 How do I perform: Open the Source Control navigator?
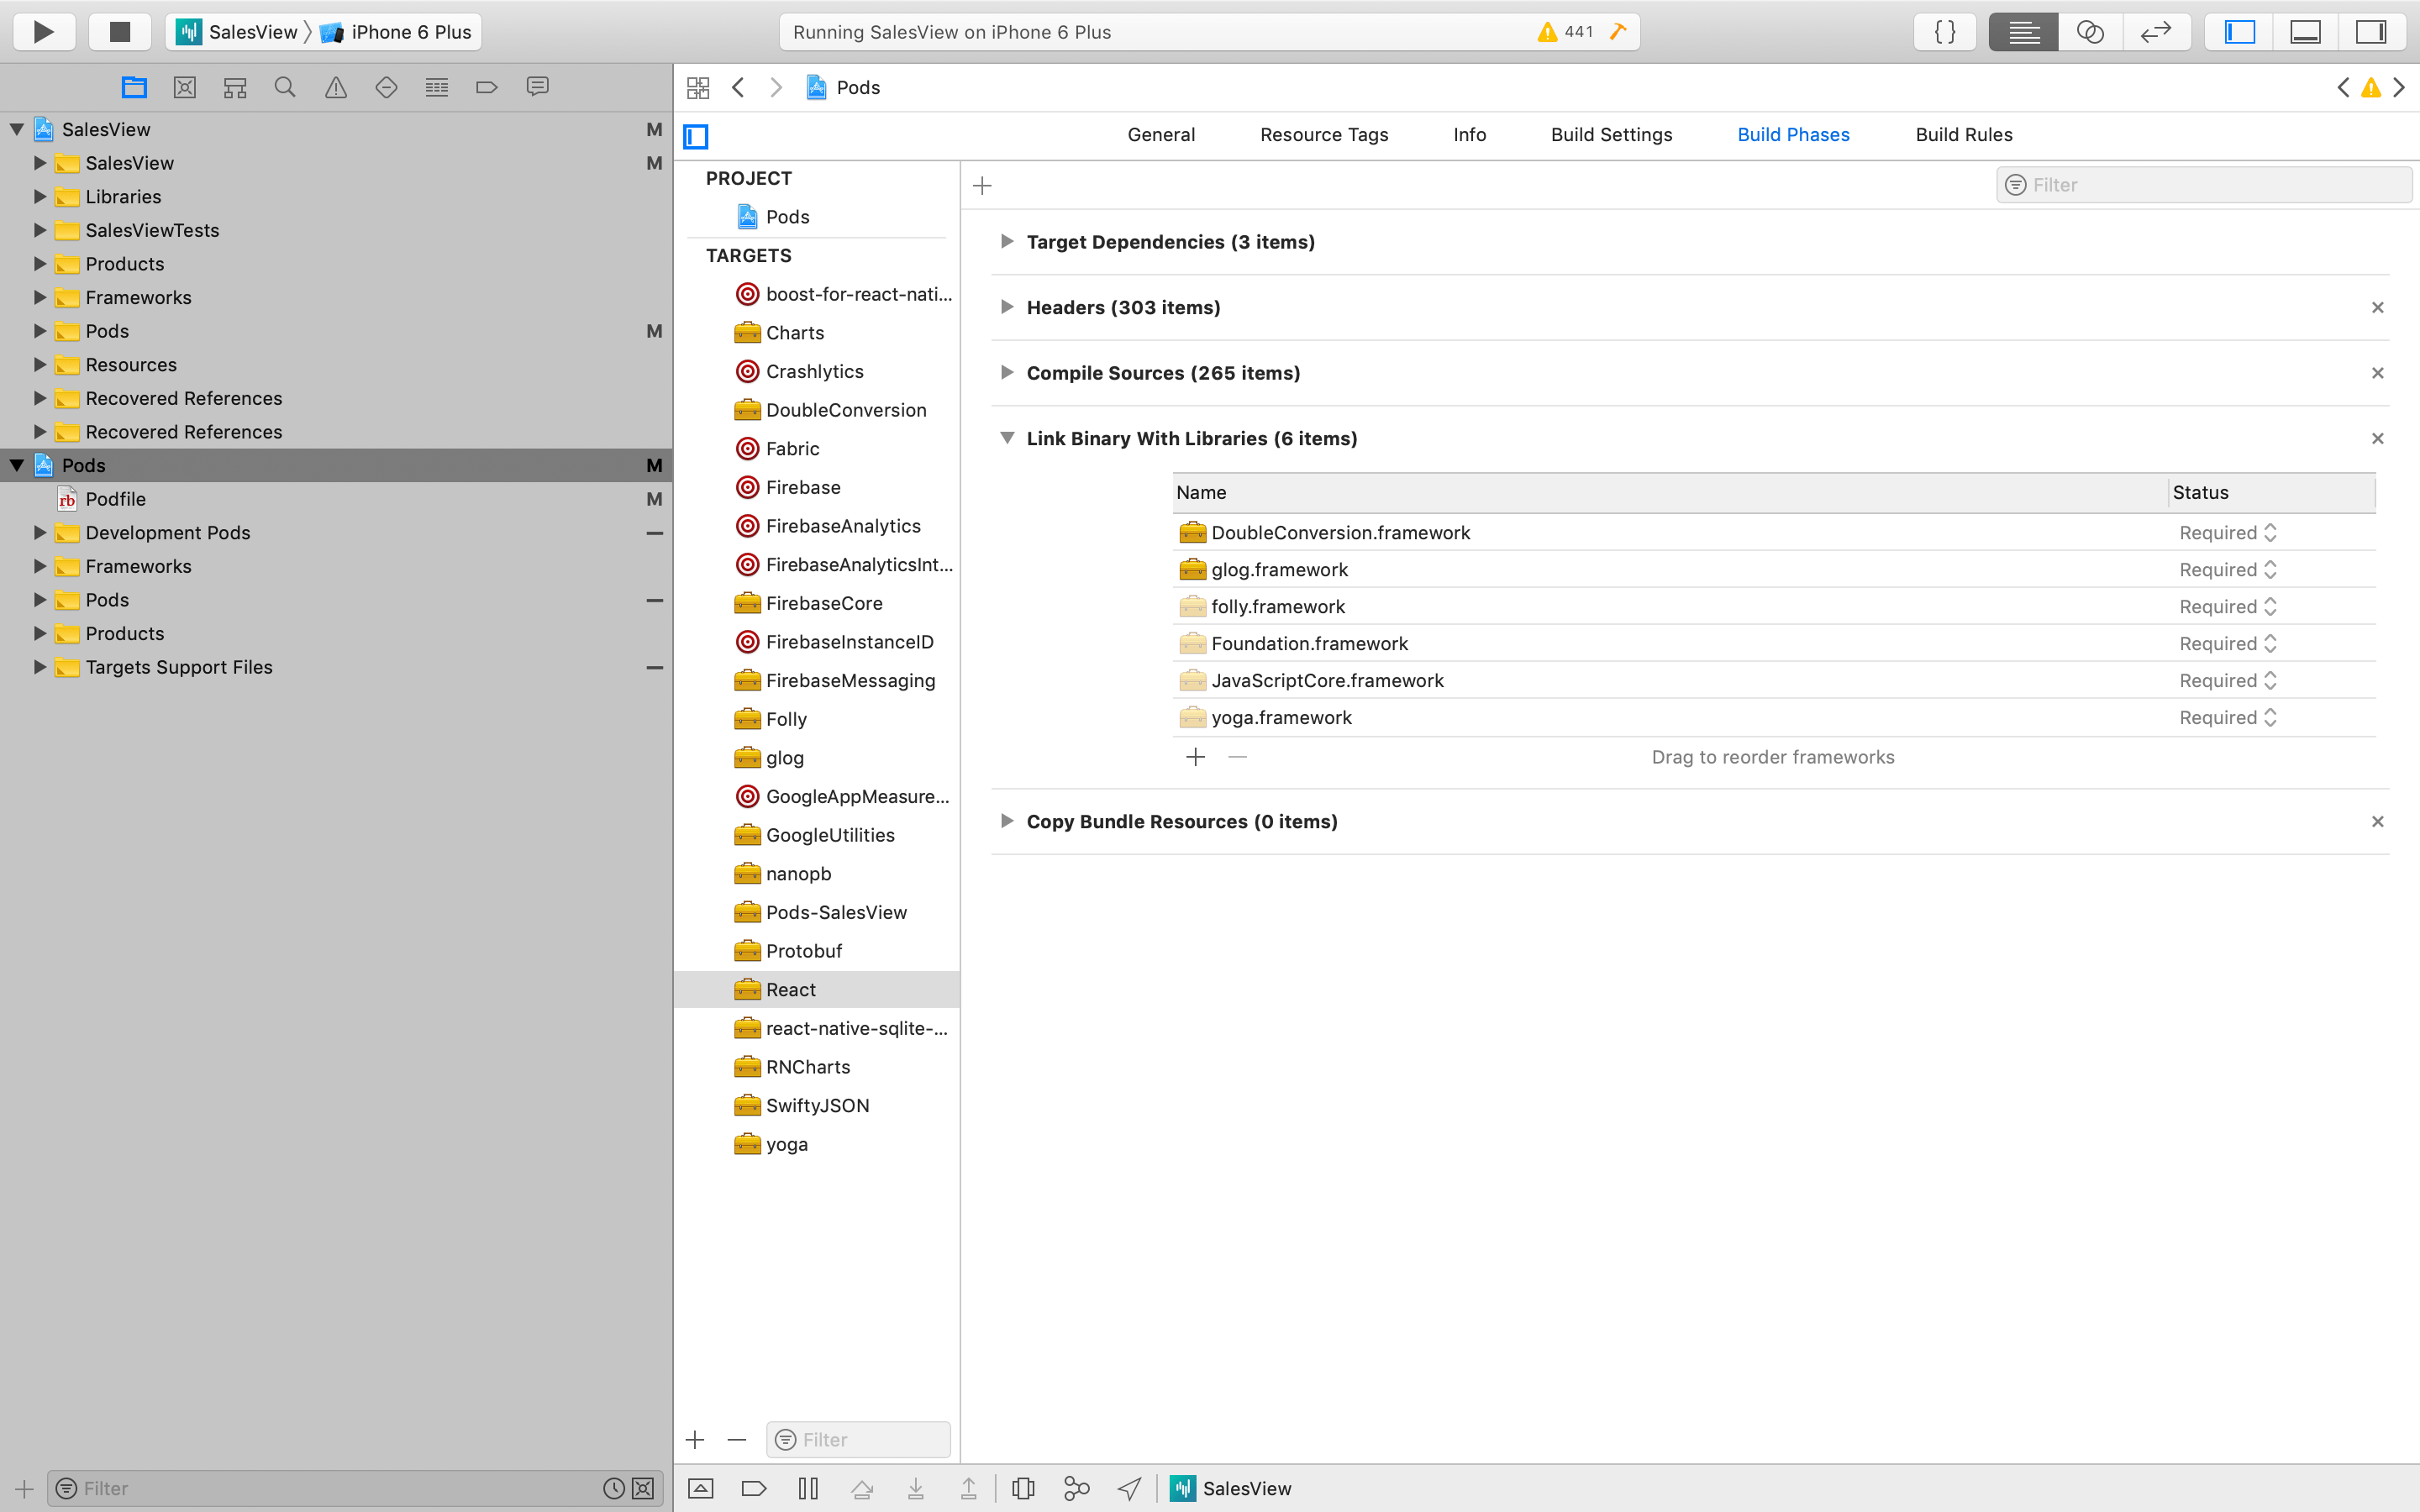[x=184, y=87]
